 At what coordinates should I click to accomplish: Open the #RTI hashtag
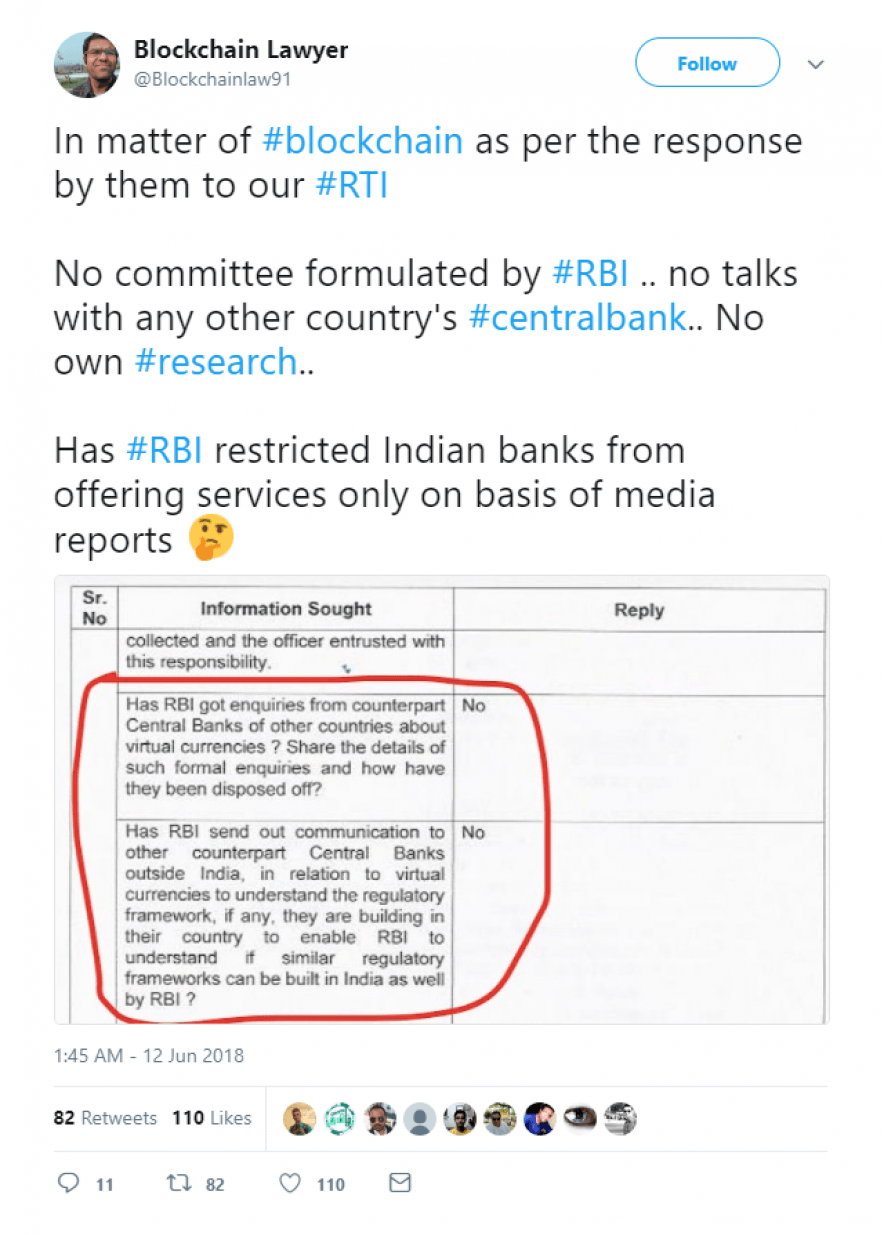[x=350, y=186]
